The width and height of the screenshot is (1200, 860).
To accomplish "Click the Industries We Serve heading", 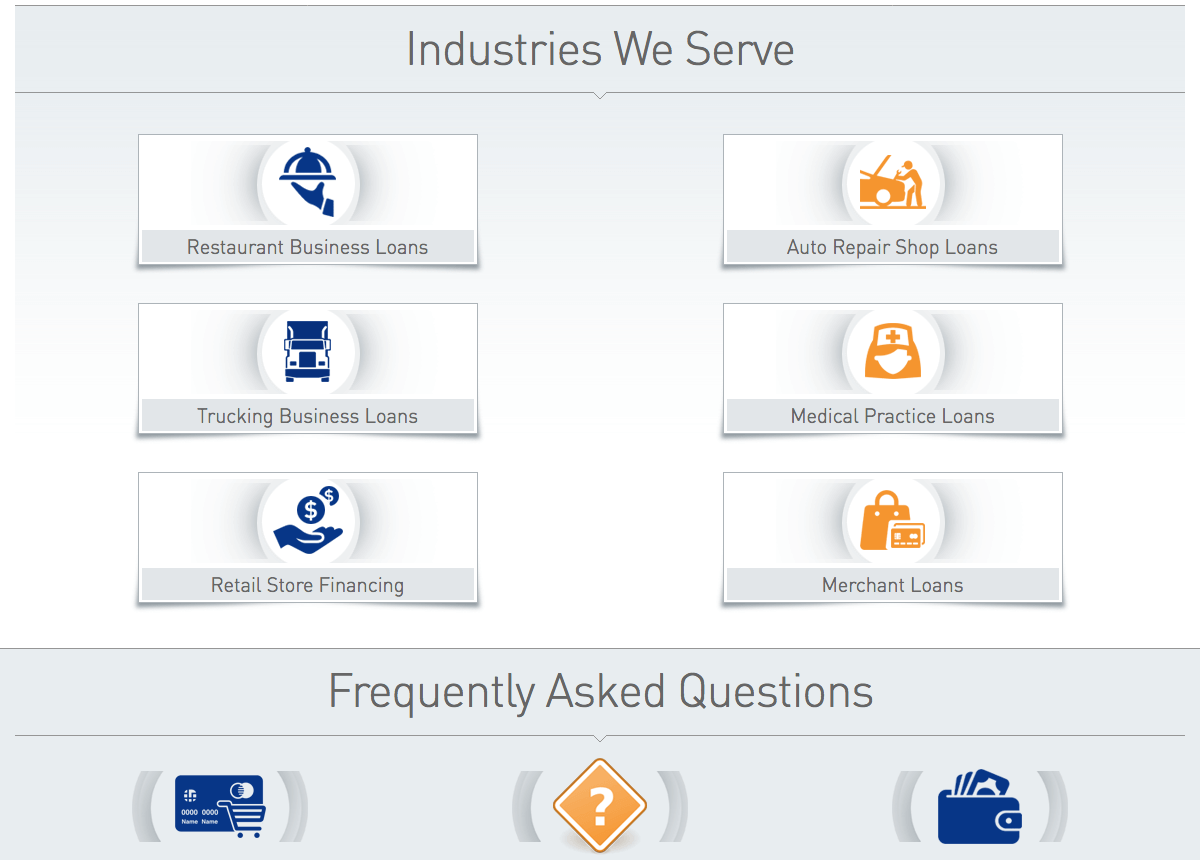I will 600,49.
